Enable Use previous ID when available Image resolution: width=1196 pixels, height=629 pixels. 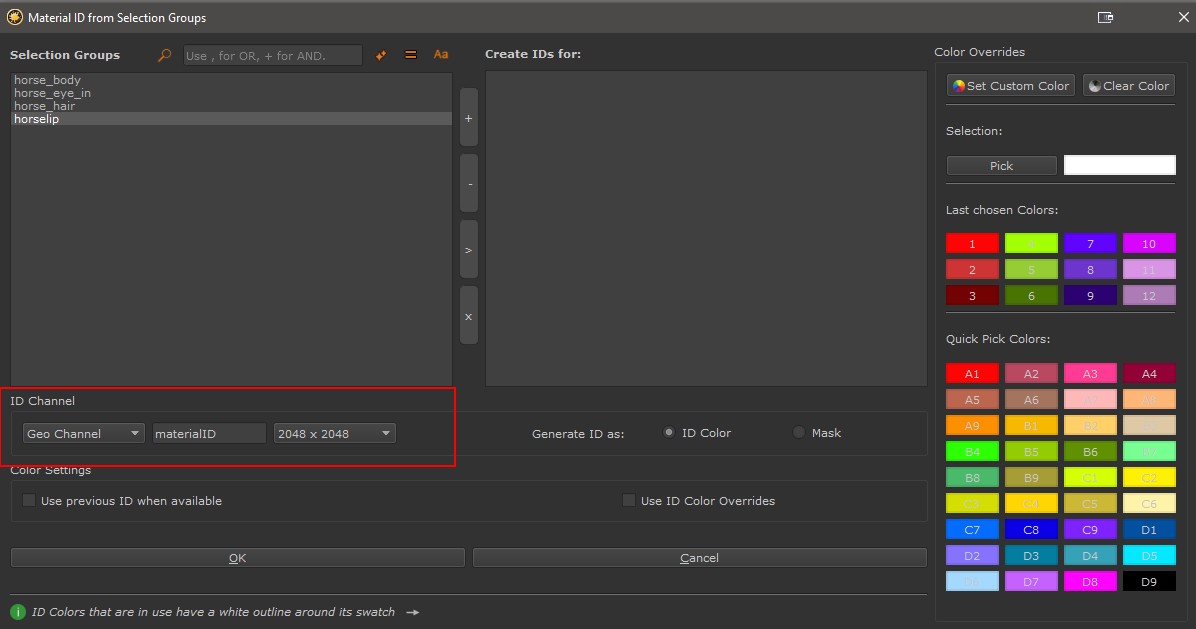pos(29,501)
